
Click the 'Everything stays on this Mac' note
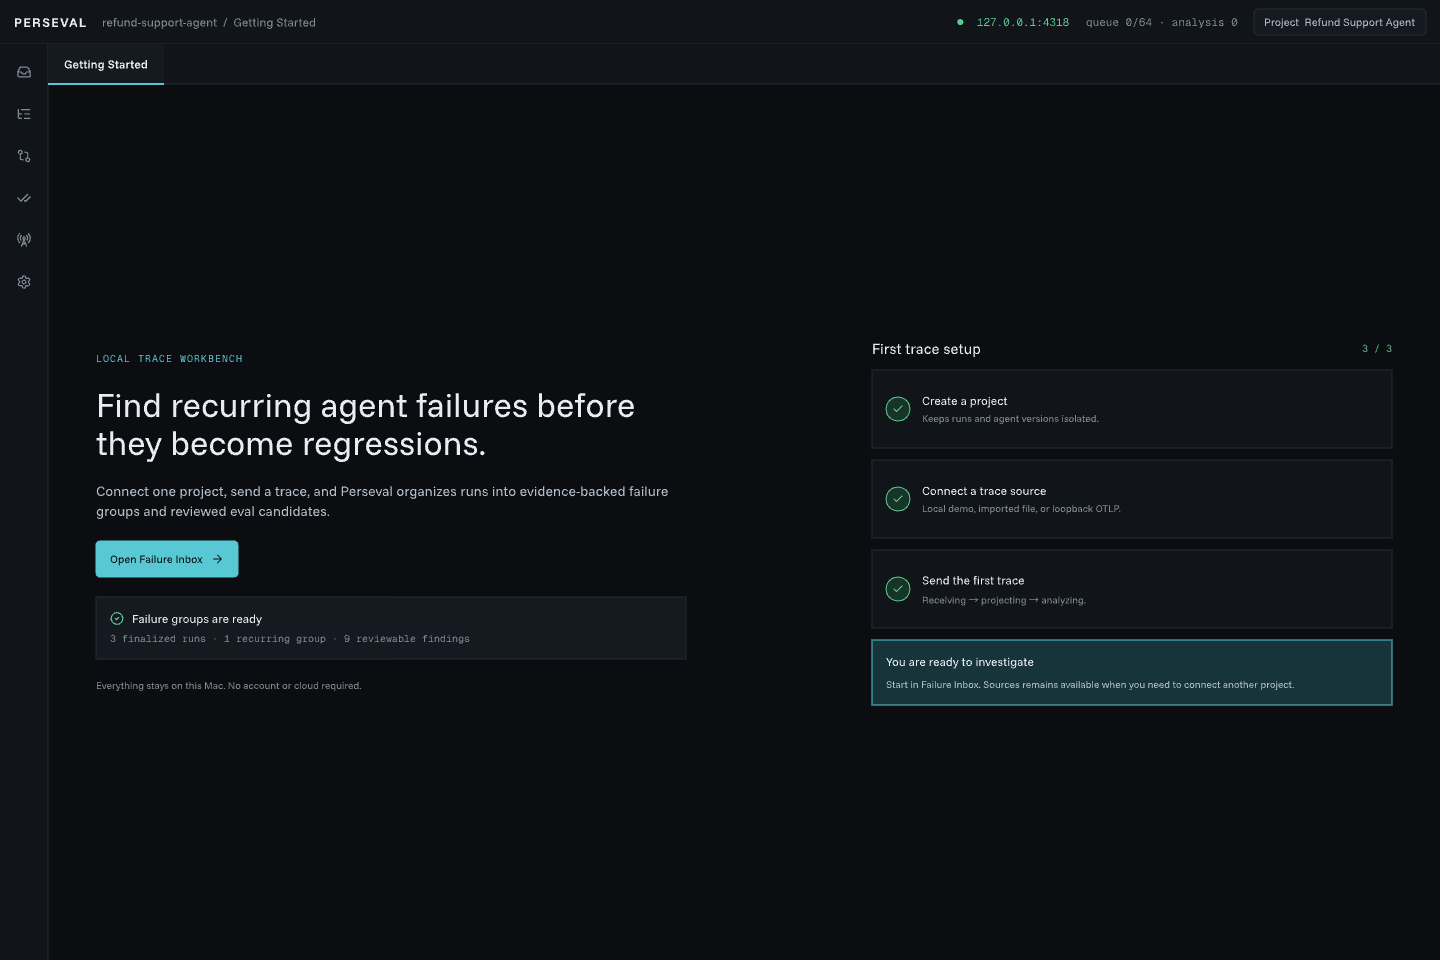[229, 686]
